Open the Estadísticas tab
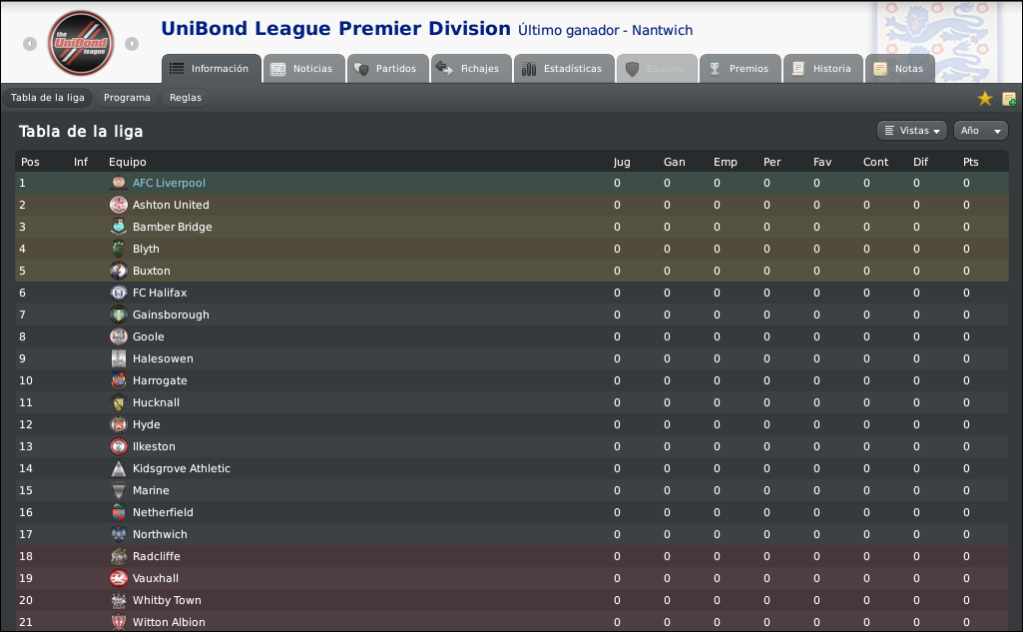This screenshot has height=632, width=1023. [x=564, y=68]
